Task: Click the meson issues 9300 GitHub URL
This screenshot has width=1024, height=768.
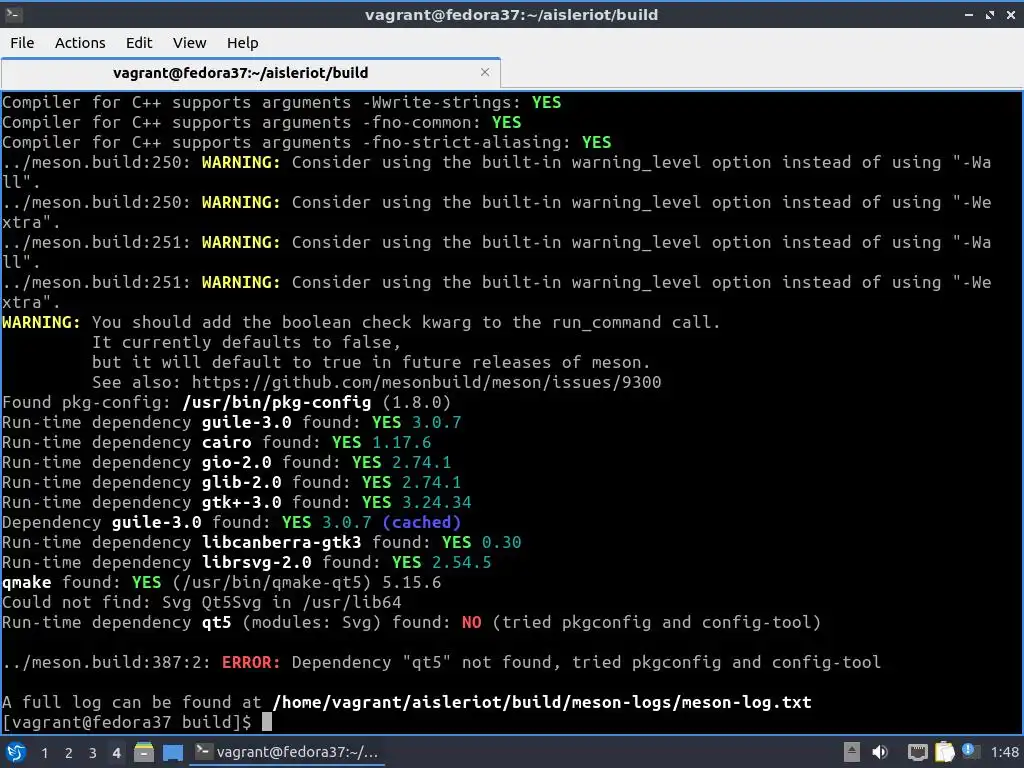Action: (426, 382)
